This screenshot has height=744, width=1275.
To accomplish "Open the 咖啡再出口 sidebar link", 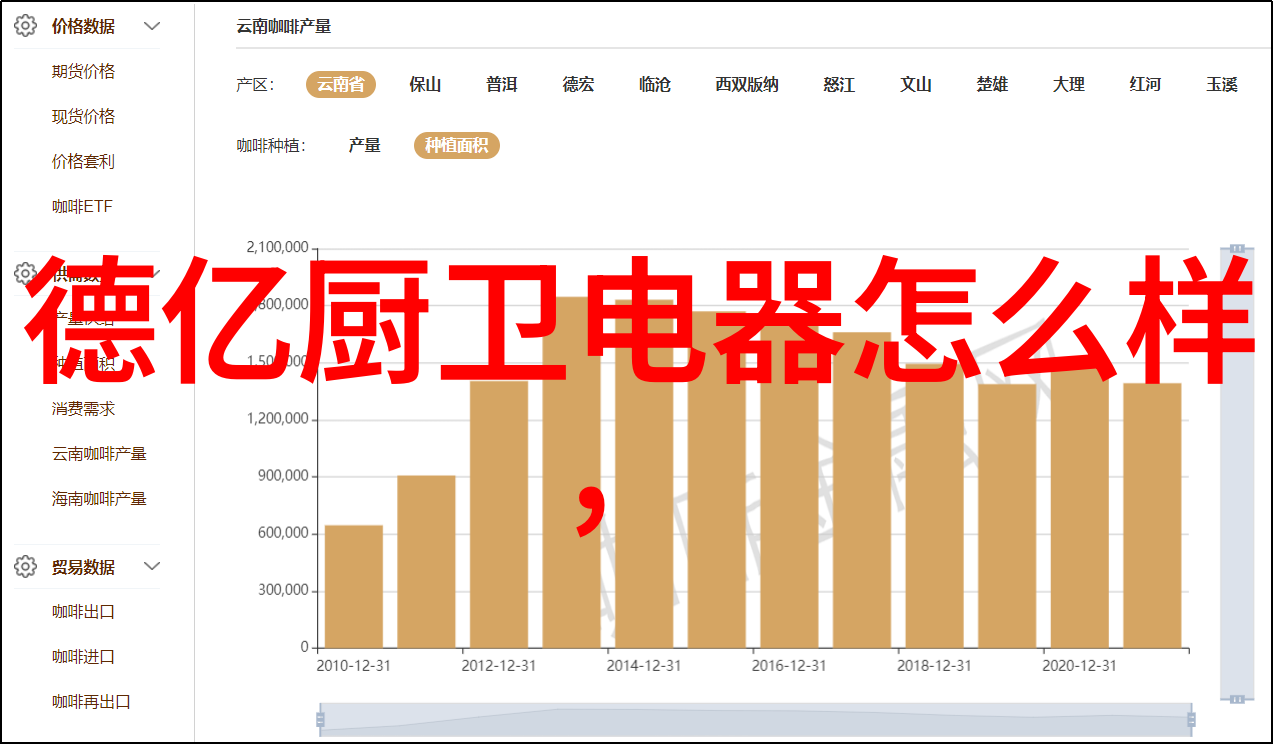I will click(92, 702).
